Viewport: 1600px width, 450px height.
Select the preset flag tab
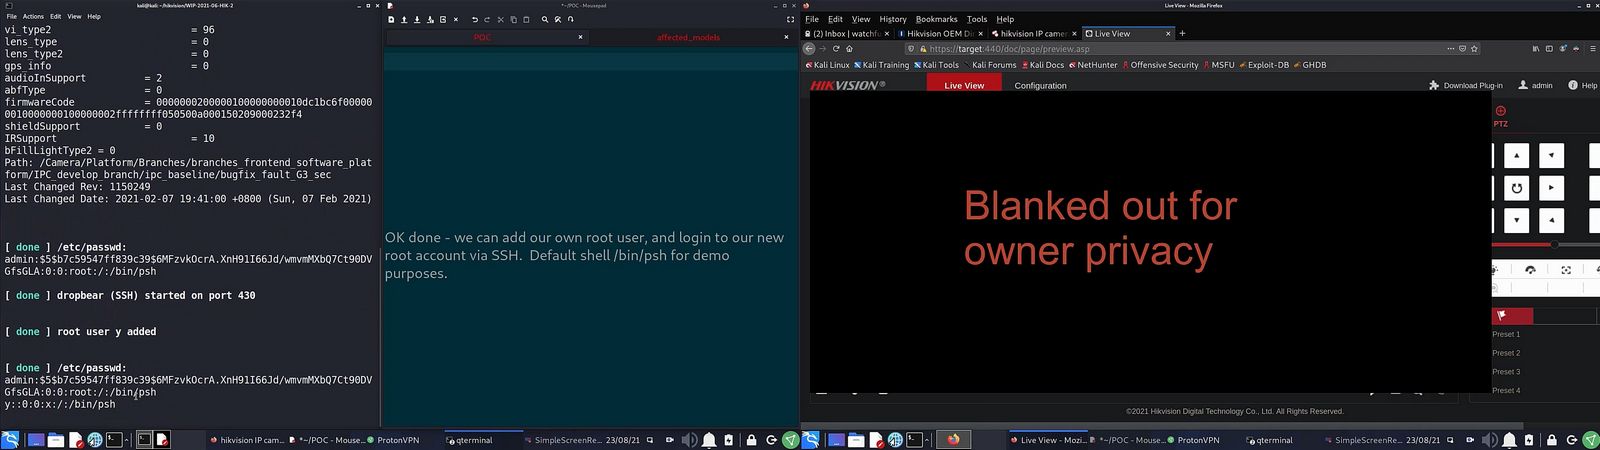pyautogui.click(x=1512, y=315)
